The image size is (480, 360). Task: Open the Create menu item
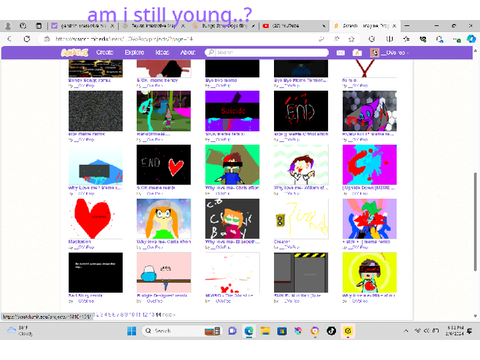click(105, 53)
